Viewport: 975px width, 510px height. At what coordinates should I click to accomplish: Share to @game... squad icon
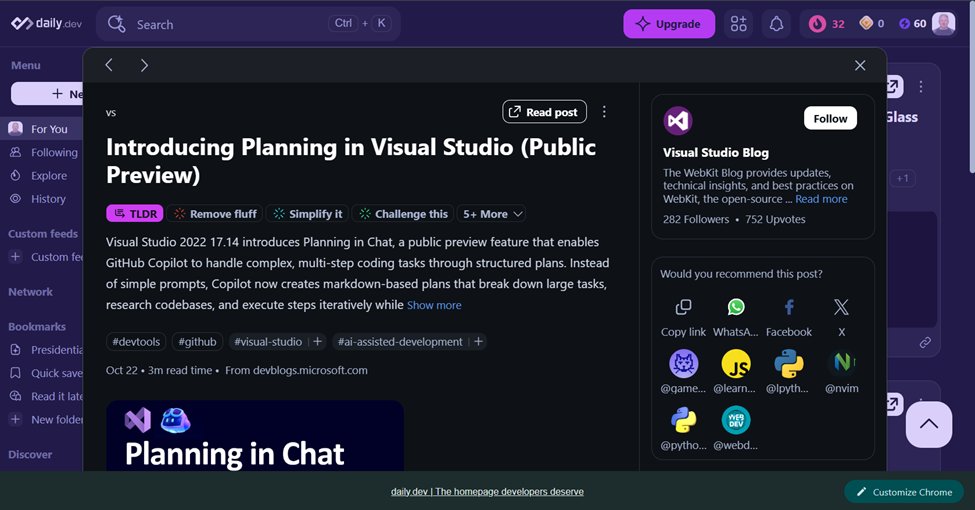[x=683, y=364]
